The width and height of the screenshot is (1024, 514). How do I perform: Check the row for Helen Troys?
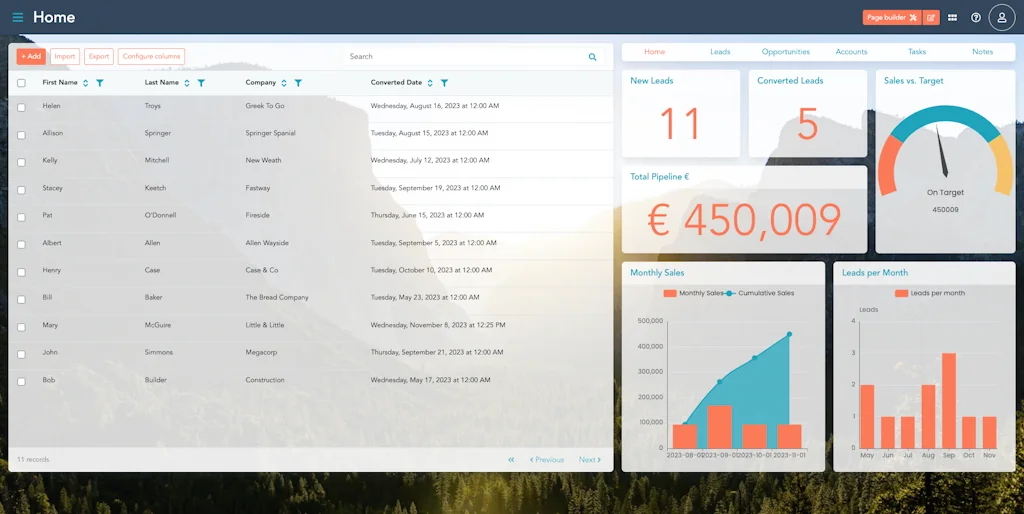(x=22, y=107)
